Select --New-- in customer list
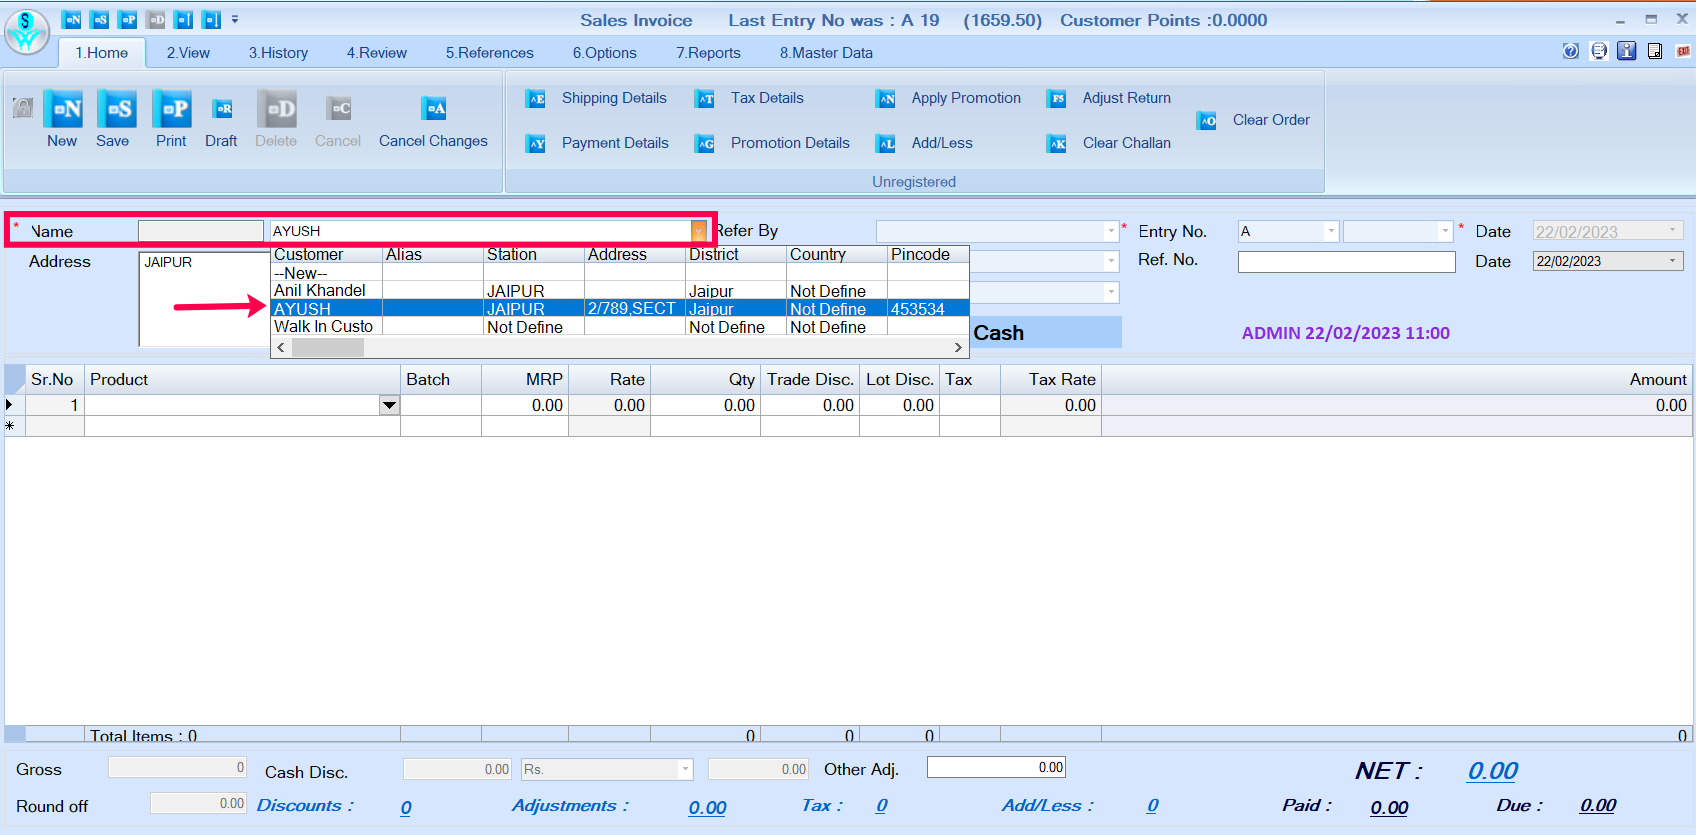Viewport: 1696px width, 835px height. pyautogui.click(x=620, y=273)
